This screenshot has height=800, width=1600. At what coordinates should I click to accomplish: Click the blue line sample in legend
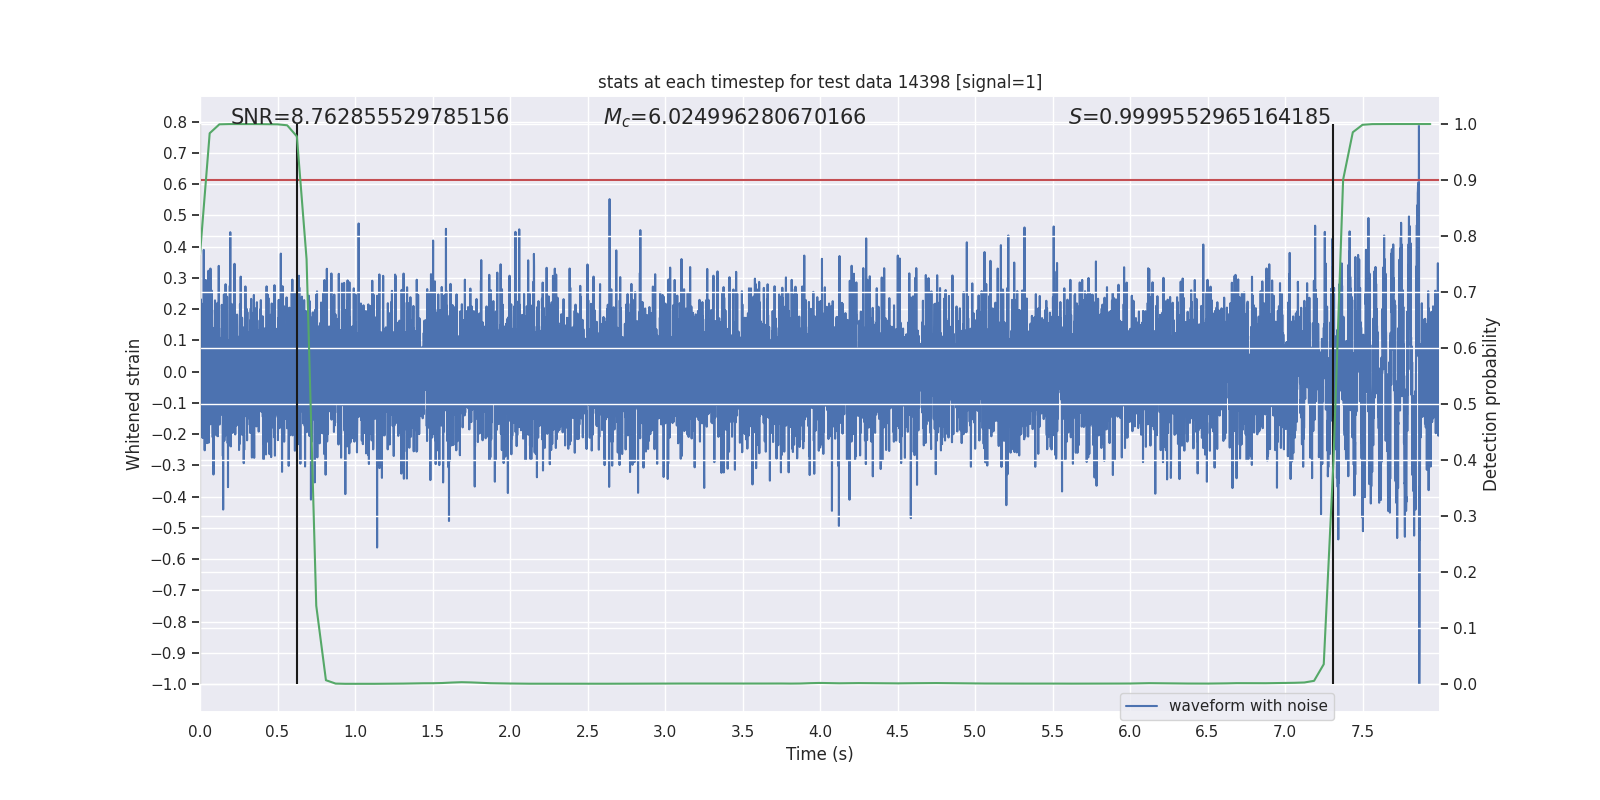tap(1141, 706)
